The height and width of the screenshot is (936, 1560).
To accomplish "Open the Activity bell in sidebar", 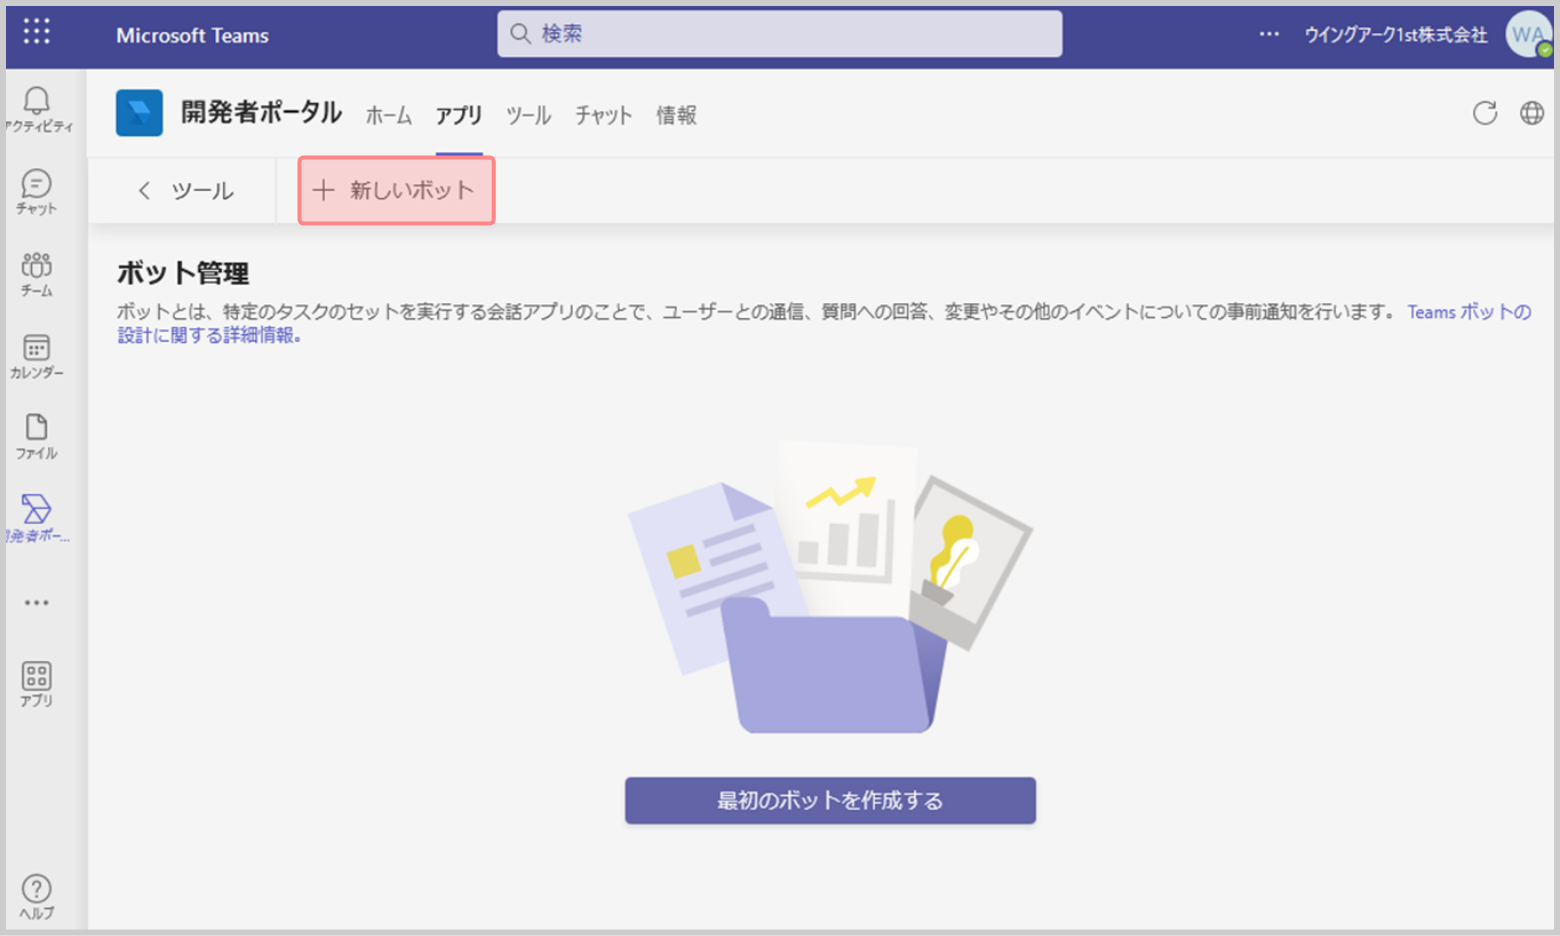I will (x=37, y=108).
